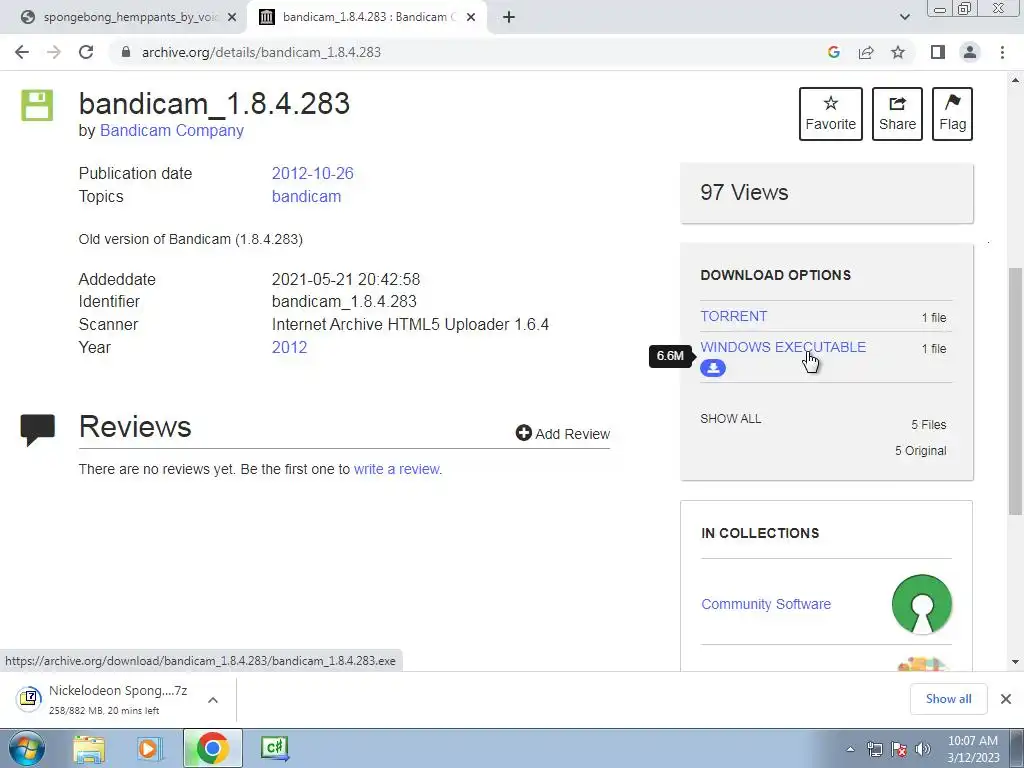Go back to the previous page

22,52
